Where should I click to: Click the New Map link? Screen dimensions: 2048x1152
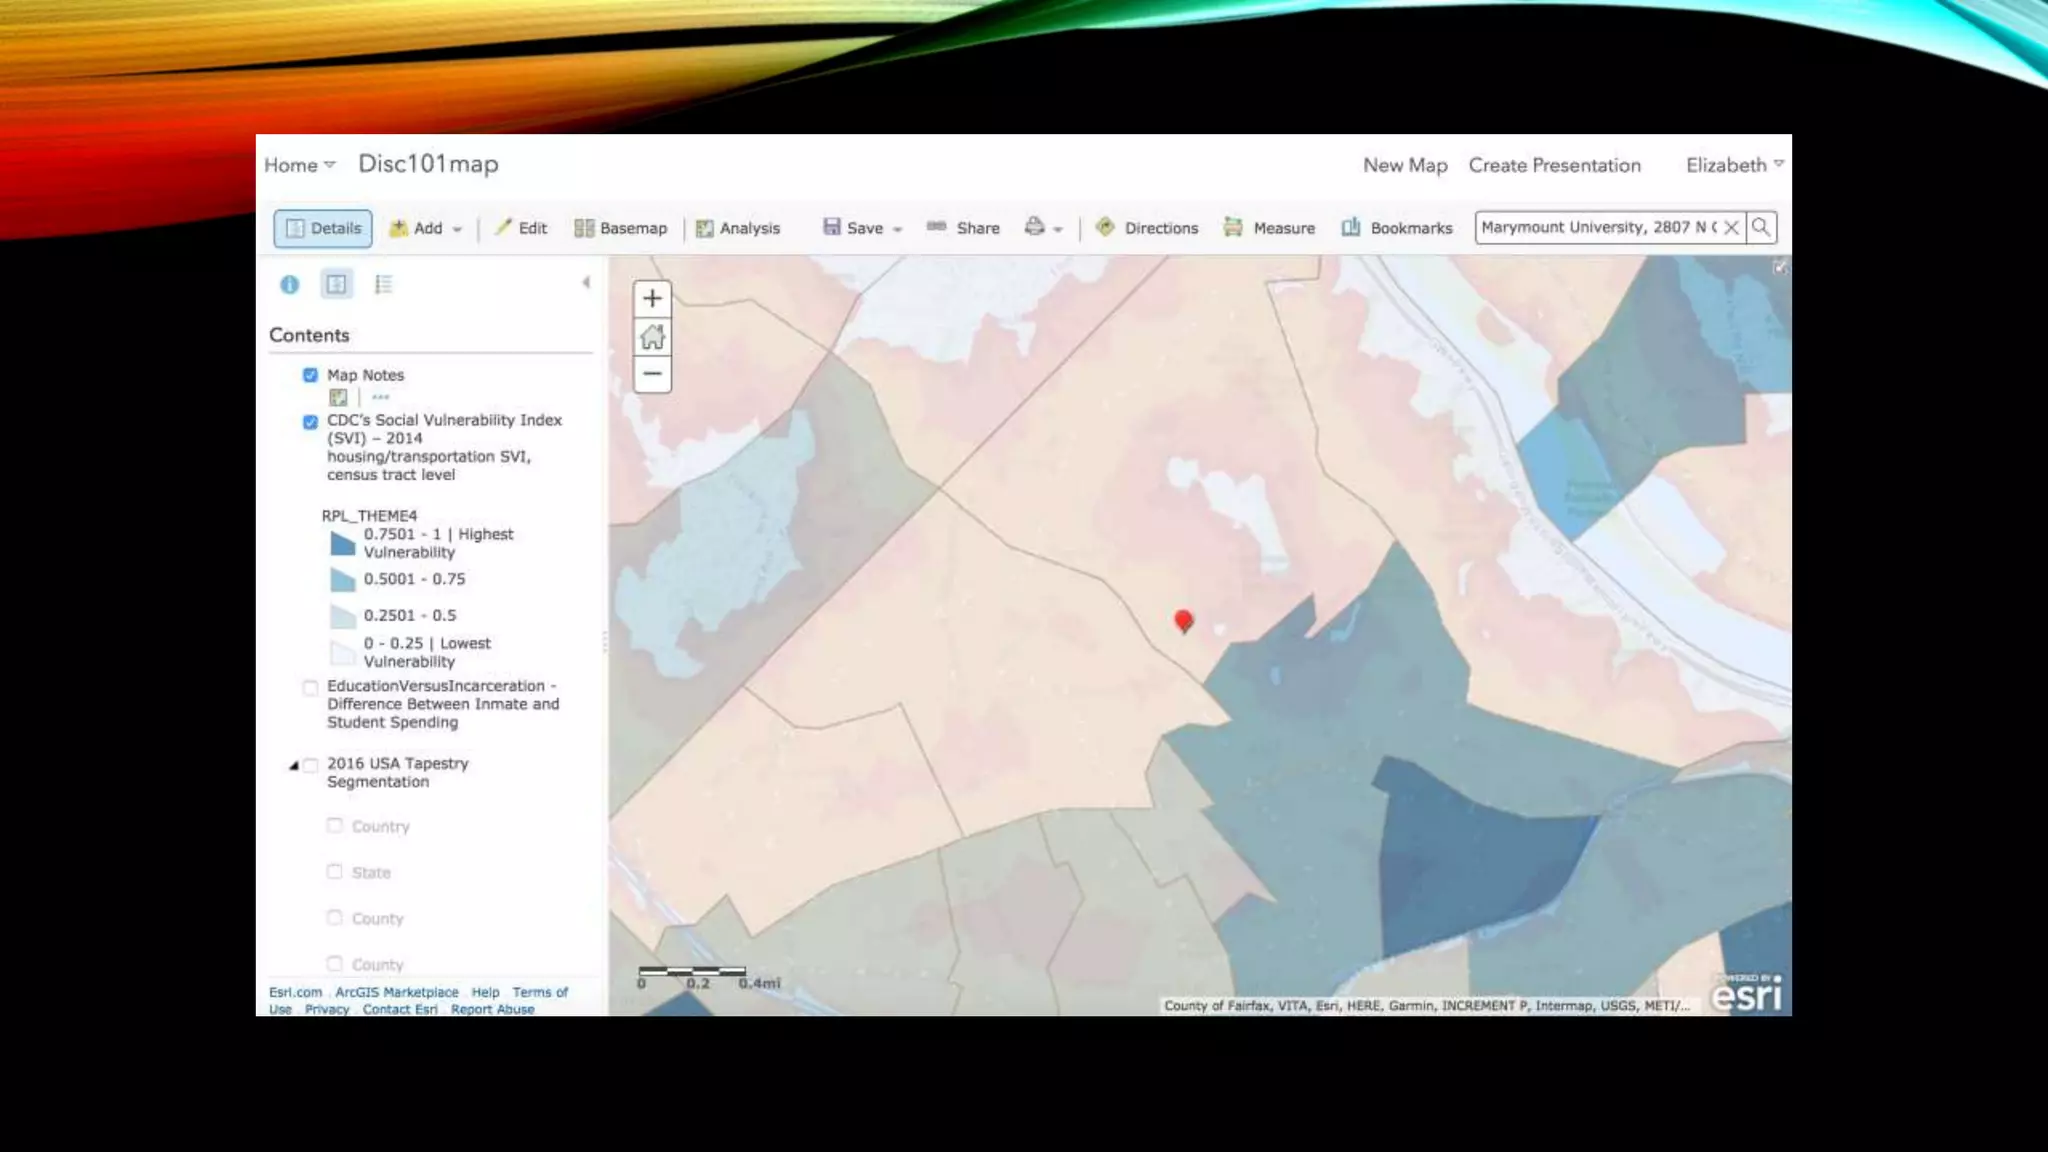[x=1404, y=165]
